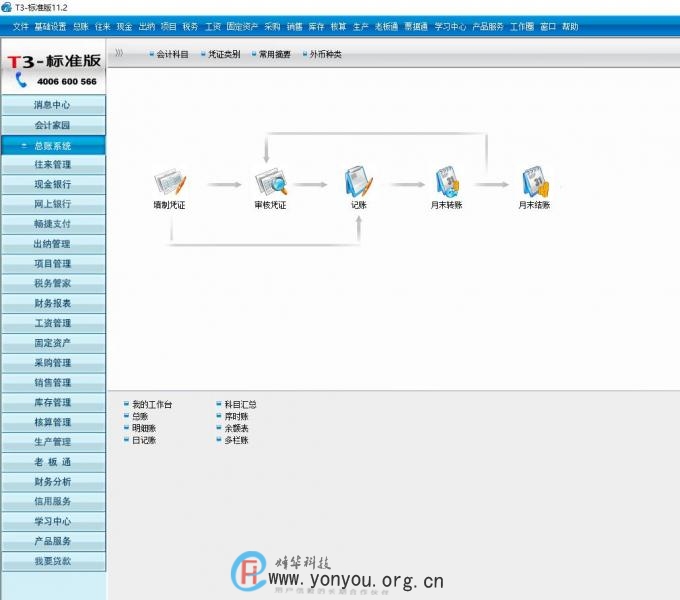Open the 明细账 report link

(x=144, y=428)
